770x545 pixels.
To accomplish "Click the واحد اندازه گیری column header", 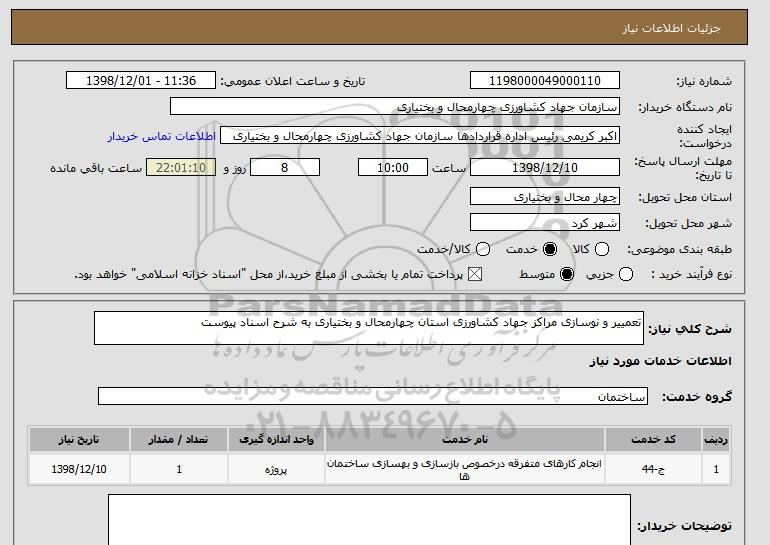I will point(276,439).
